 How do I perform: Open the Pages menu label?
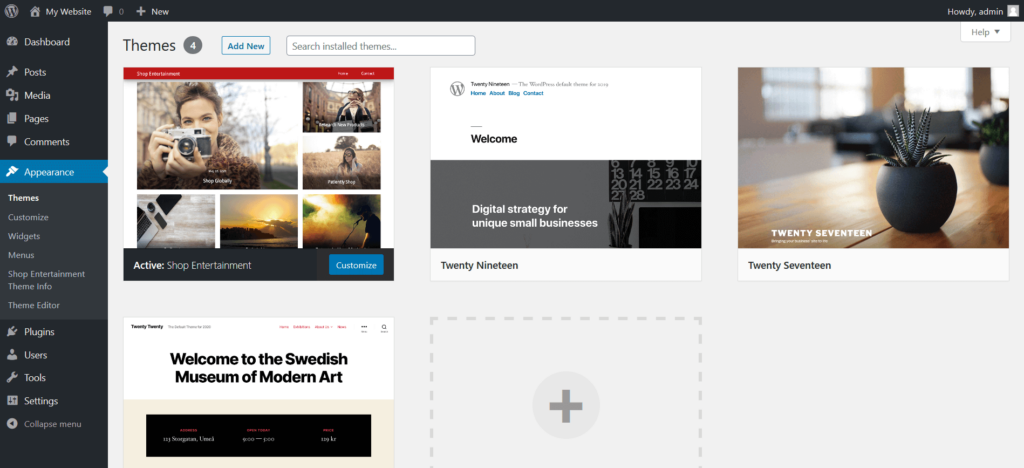pos(37,119)
